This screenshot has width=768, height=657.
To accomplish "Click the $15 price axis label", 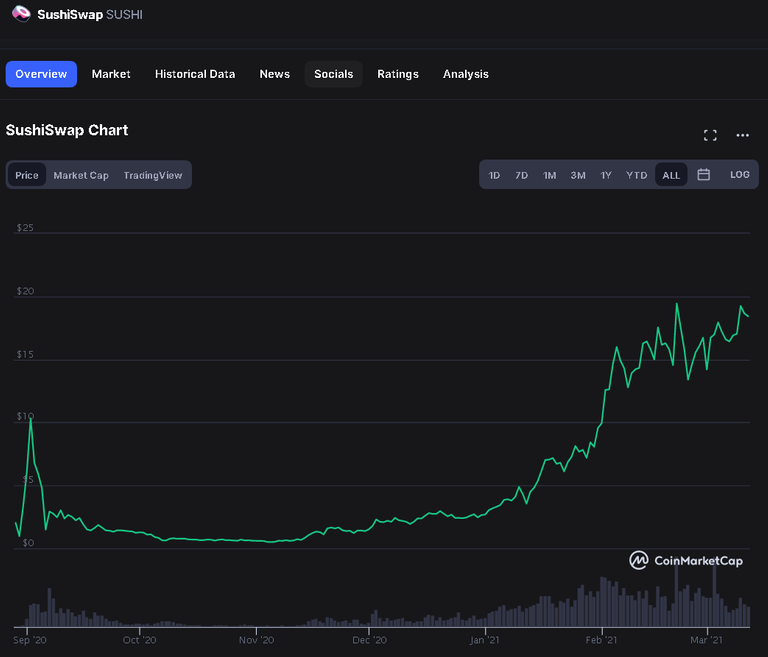I will point(25,354).
